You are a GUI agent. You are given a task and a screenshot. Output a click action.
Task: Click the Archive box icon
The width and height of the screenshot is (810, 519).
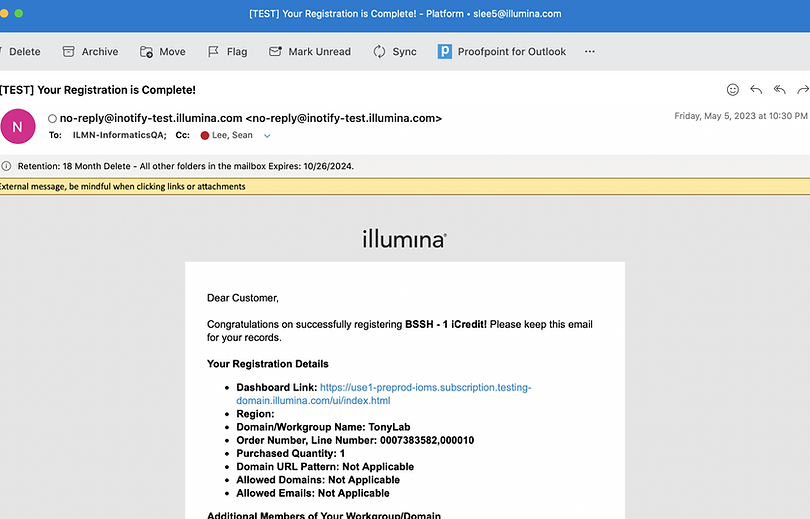pyautogui.click(x=68, y=51)
